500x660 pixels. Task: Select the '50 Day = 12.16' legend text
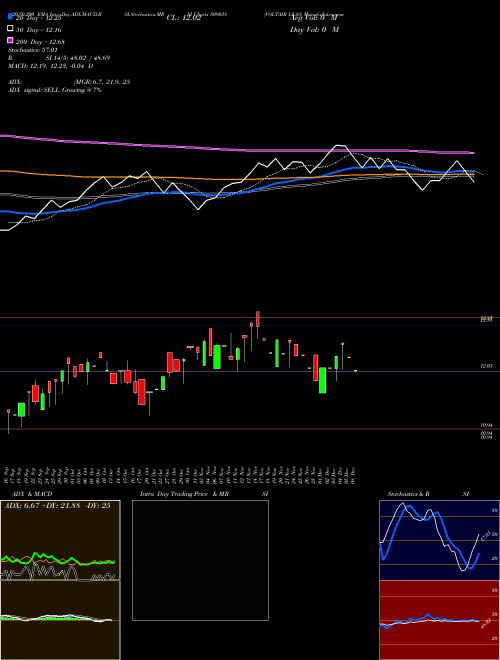click(39, 30)
